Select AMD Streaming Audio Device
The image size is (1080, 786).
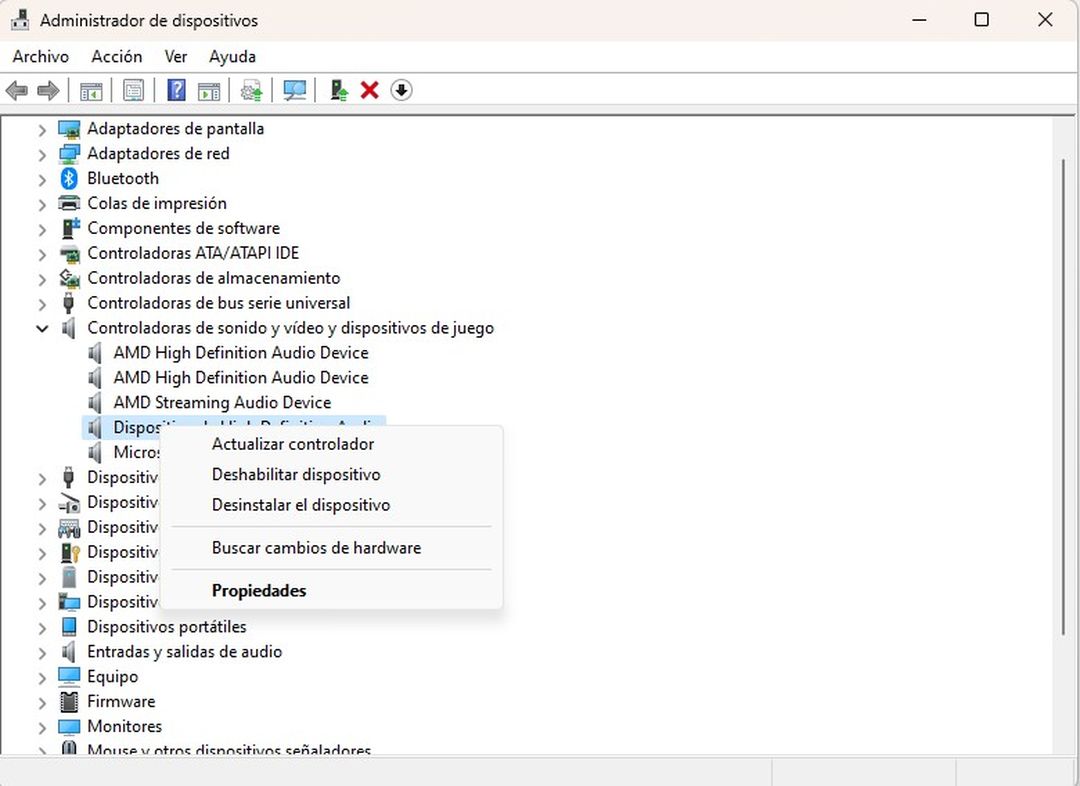(x=222, y=402)
